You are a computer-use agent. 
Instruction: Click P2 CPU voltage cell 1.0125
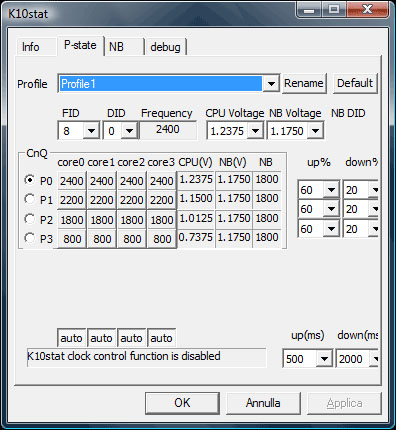tap(196, 219)
